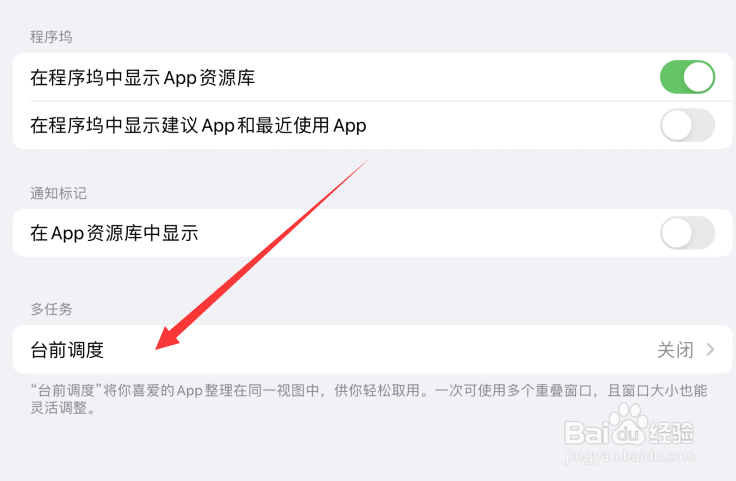Click the Bai text in watermark logo

pyautogui.click(x=586, y=433)
